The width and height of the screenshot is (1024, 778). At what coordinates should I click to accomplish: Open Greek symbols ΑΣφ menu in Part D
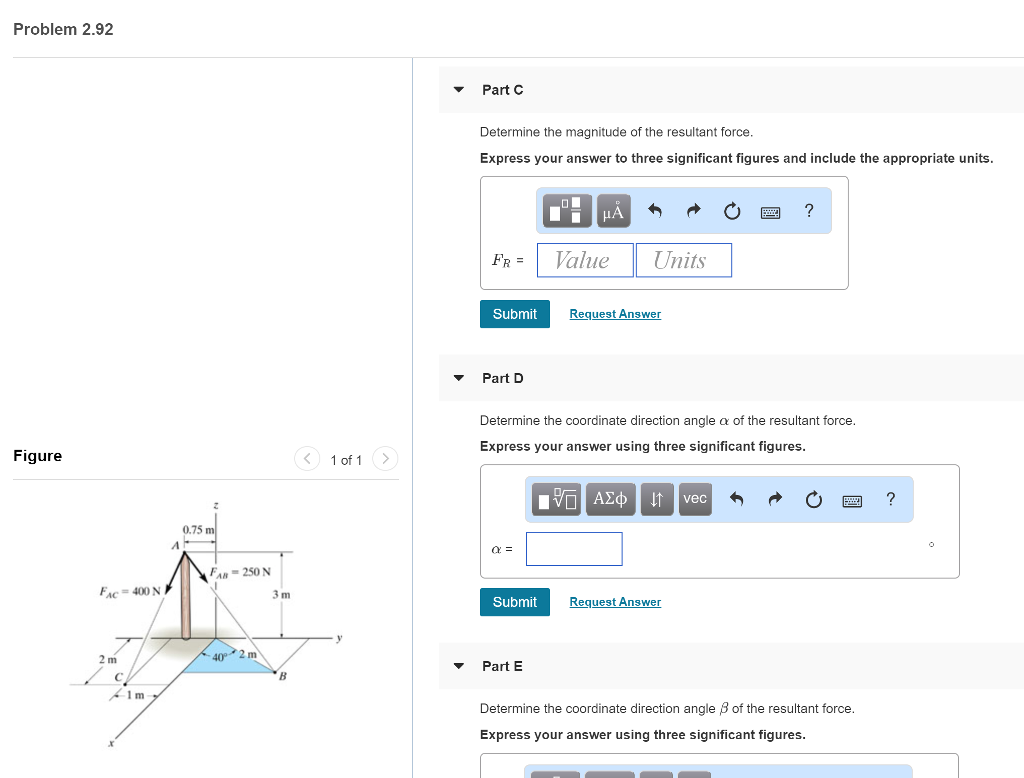point(610,499)
